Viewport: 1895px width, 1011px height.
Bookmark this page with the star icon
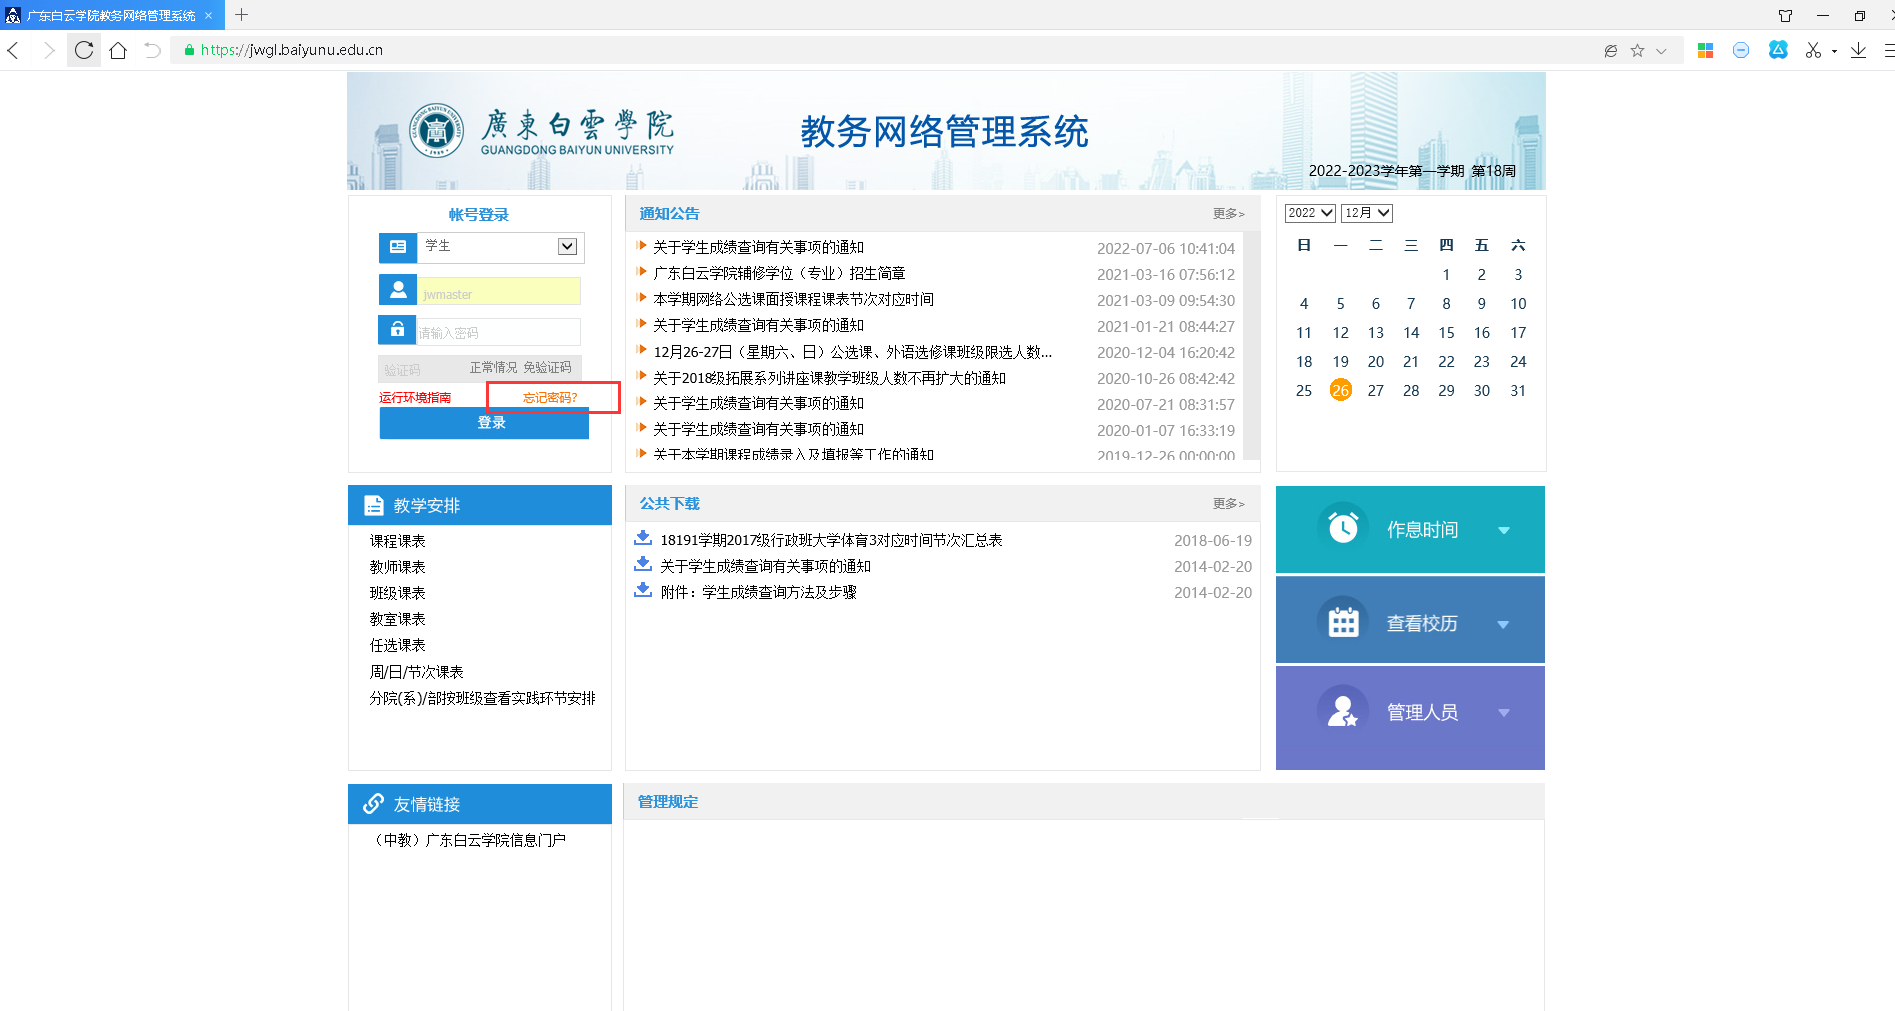point(1637,50)
